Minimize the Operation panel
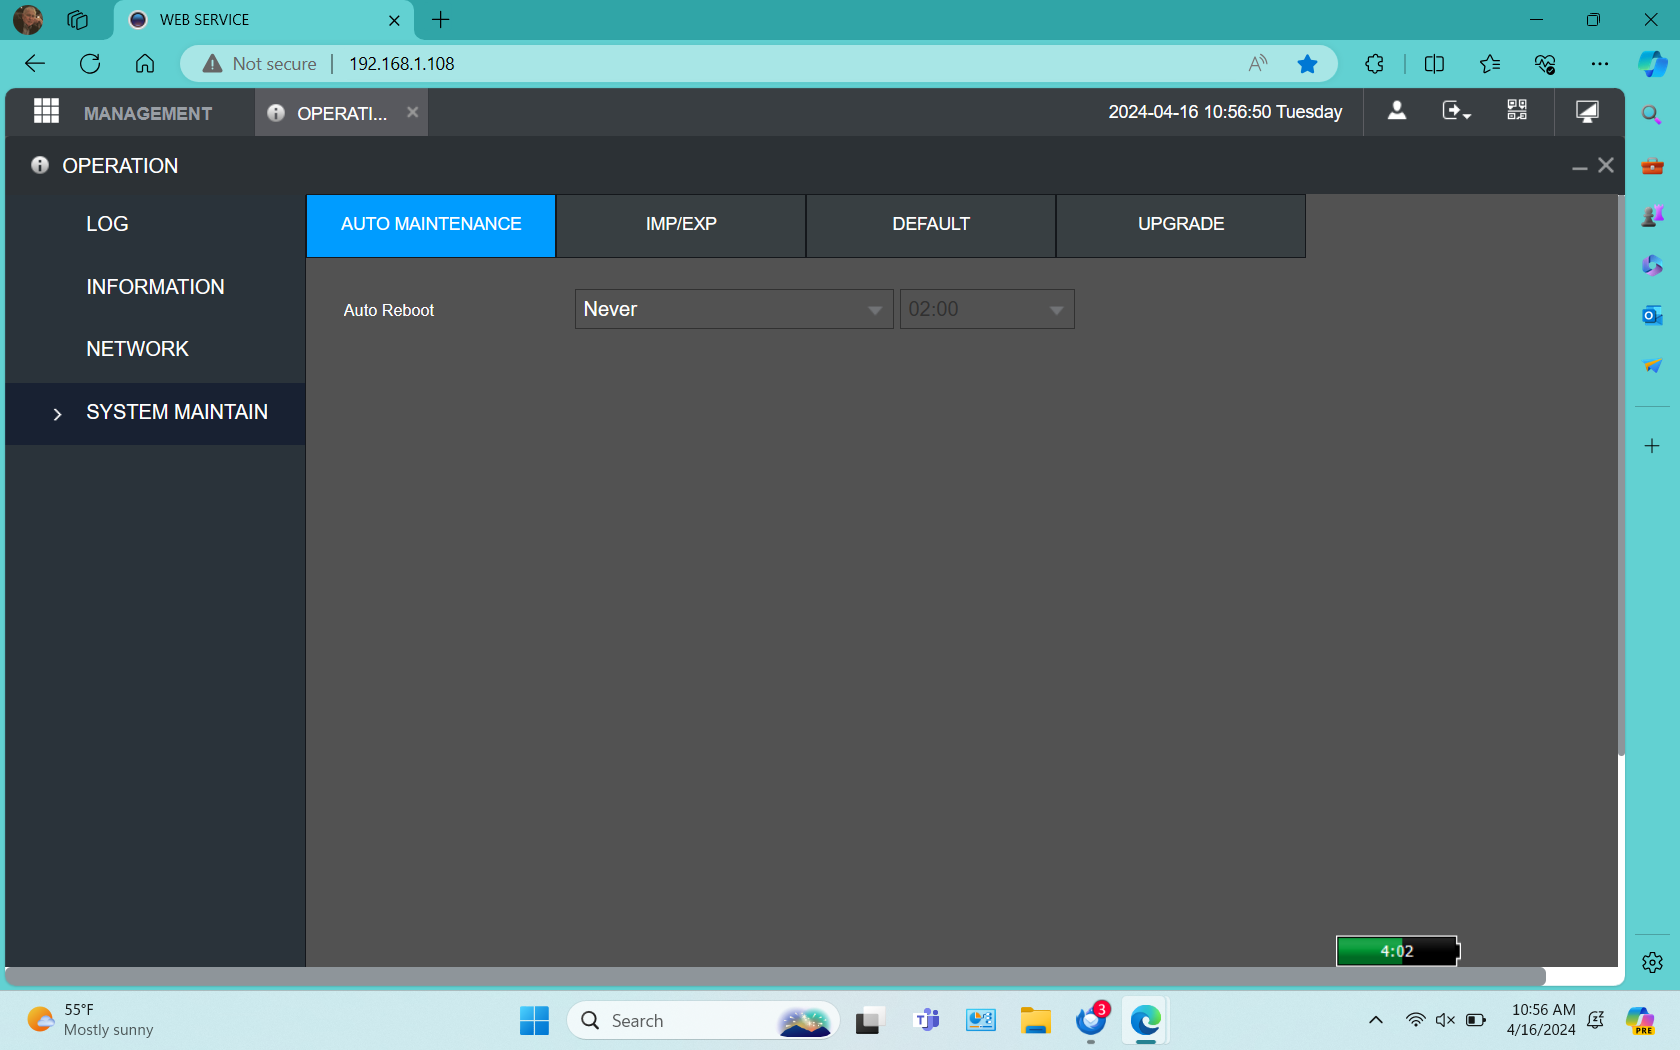This screenshot has width=1680, height=1050. (x=1580, y=167)
